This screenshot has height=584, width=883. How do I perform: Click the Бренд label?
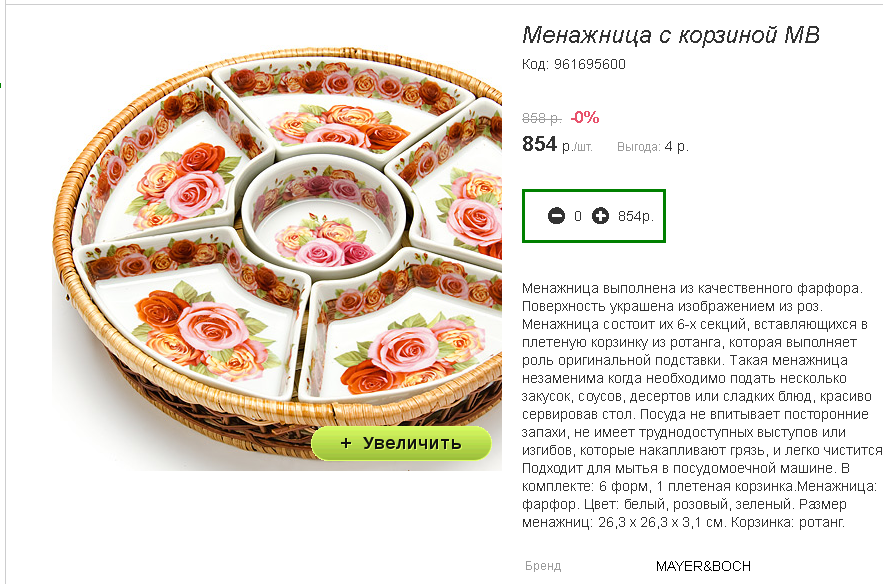click(x=543, y=566)
